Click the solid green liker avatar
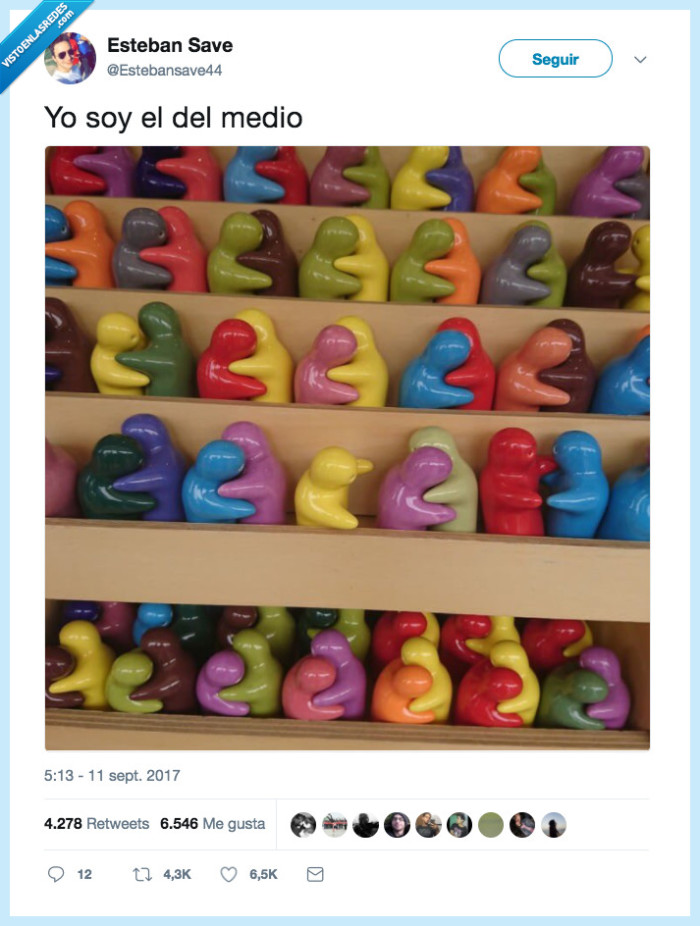This screenshot has height=926, width=700. (490, 825)
